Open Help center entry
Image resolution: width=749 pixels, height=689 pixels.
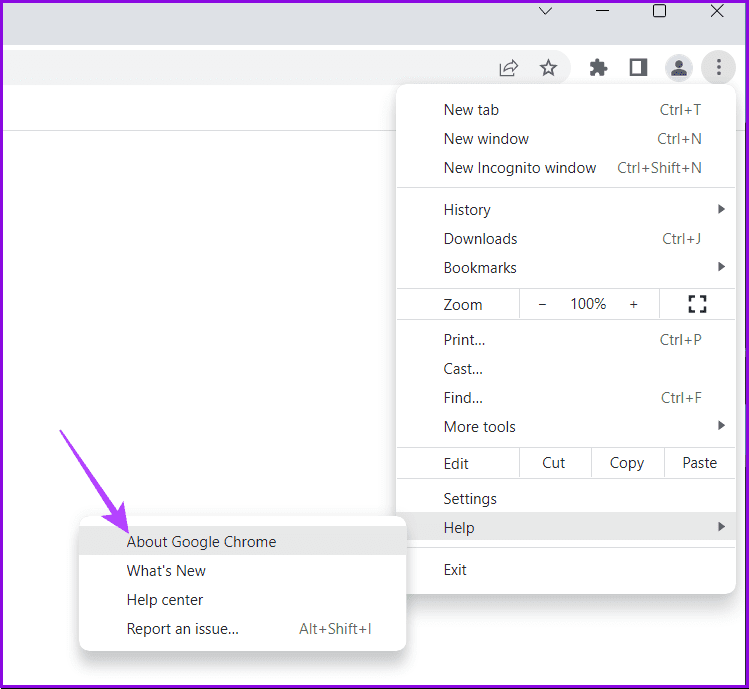coord(242,600)
